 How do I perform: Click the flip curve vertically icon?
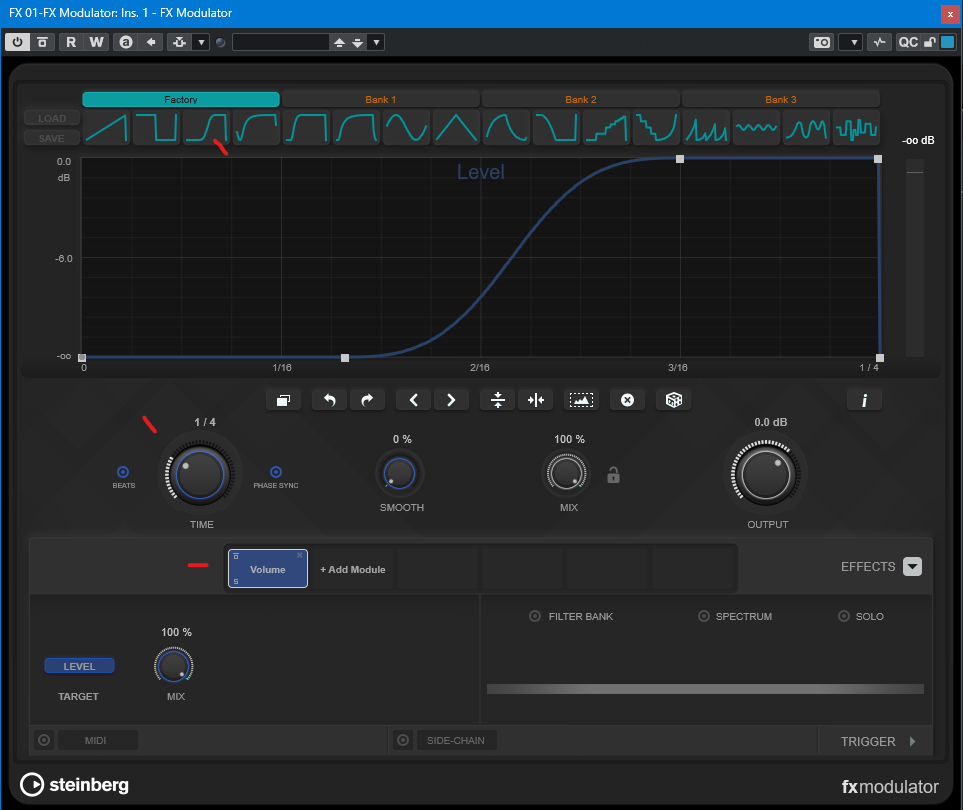[498, 400]
